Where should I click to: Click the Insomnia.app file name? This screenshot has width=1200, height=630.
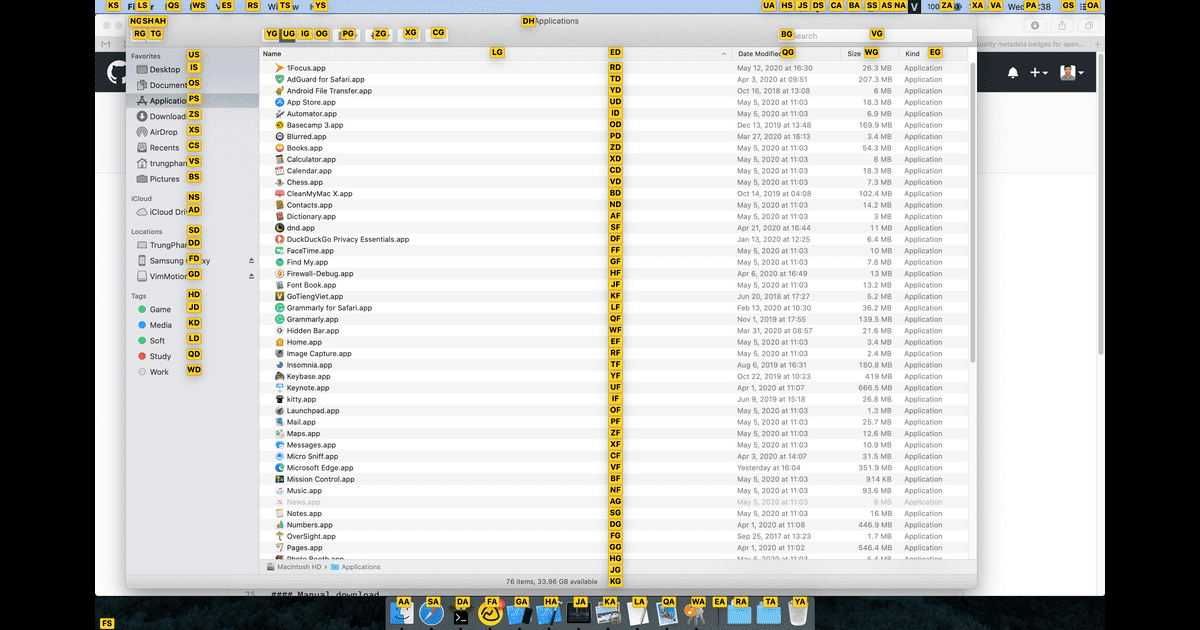[309, 365]
